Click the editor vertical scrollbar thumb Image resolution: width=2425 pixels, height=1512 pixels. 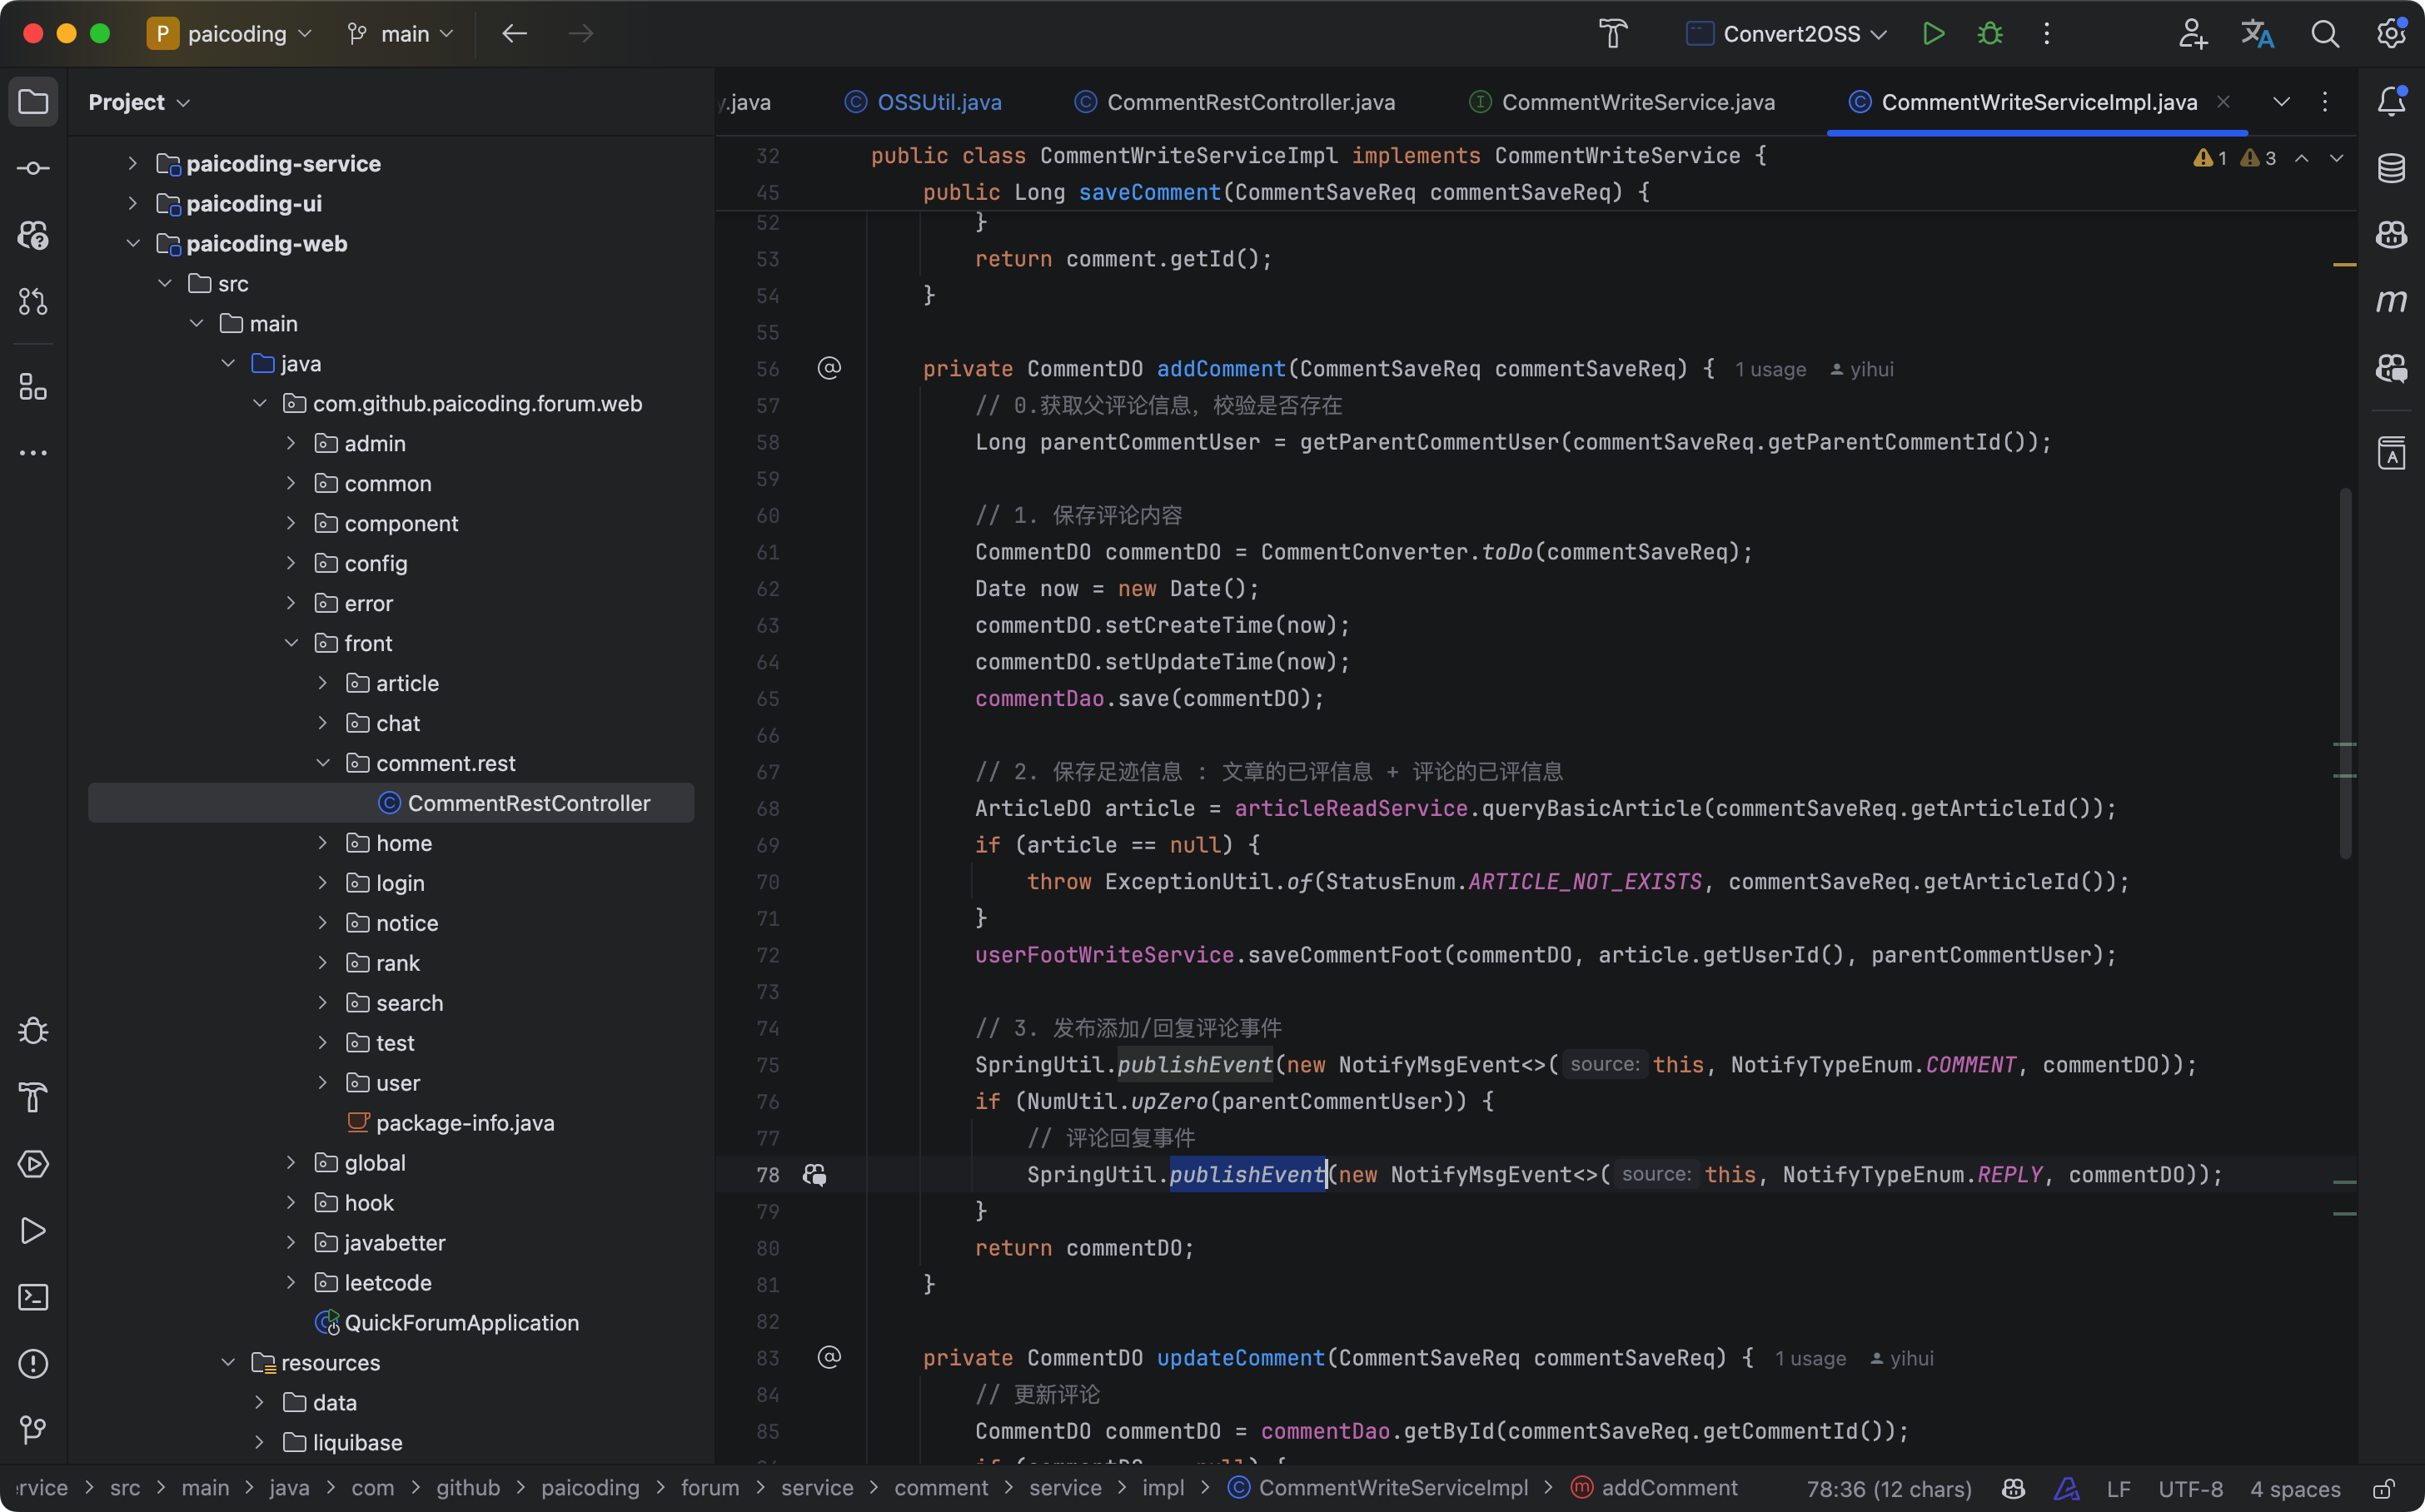[2345, 673]
